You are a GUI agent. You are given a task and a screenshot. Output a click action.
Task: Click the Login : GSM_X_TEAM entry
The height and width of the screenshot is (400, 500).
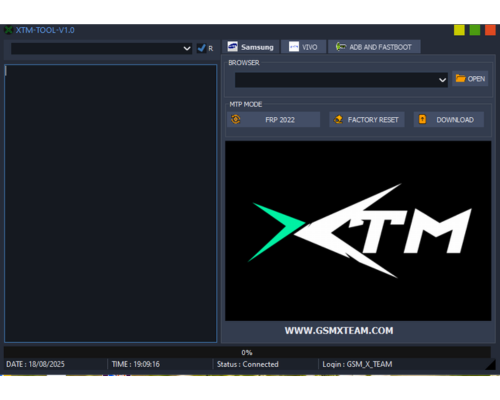[357, 364]
